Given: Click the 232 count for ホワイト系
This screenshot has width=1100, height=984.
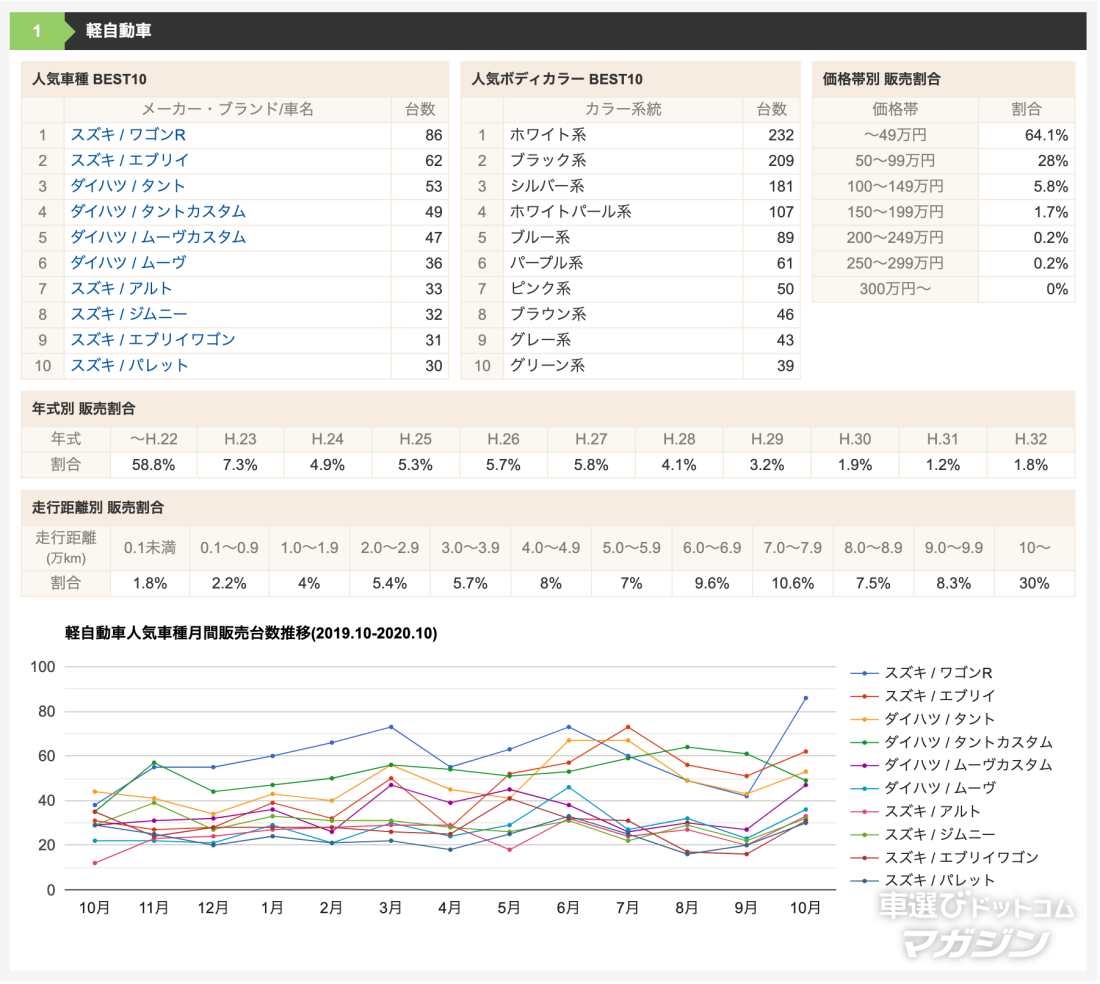Looking at the screenshot, I should [781, 135].
